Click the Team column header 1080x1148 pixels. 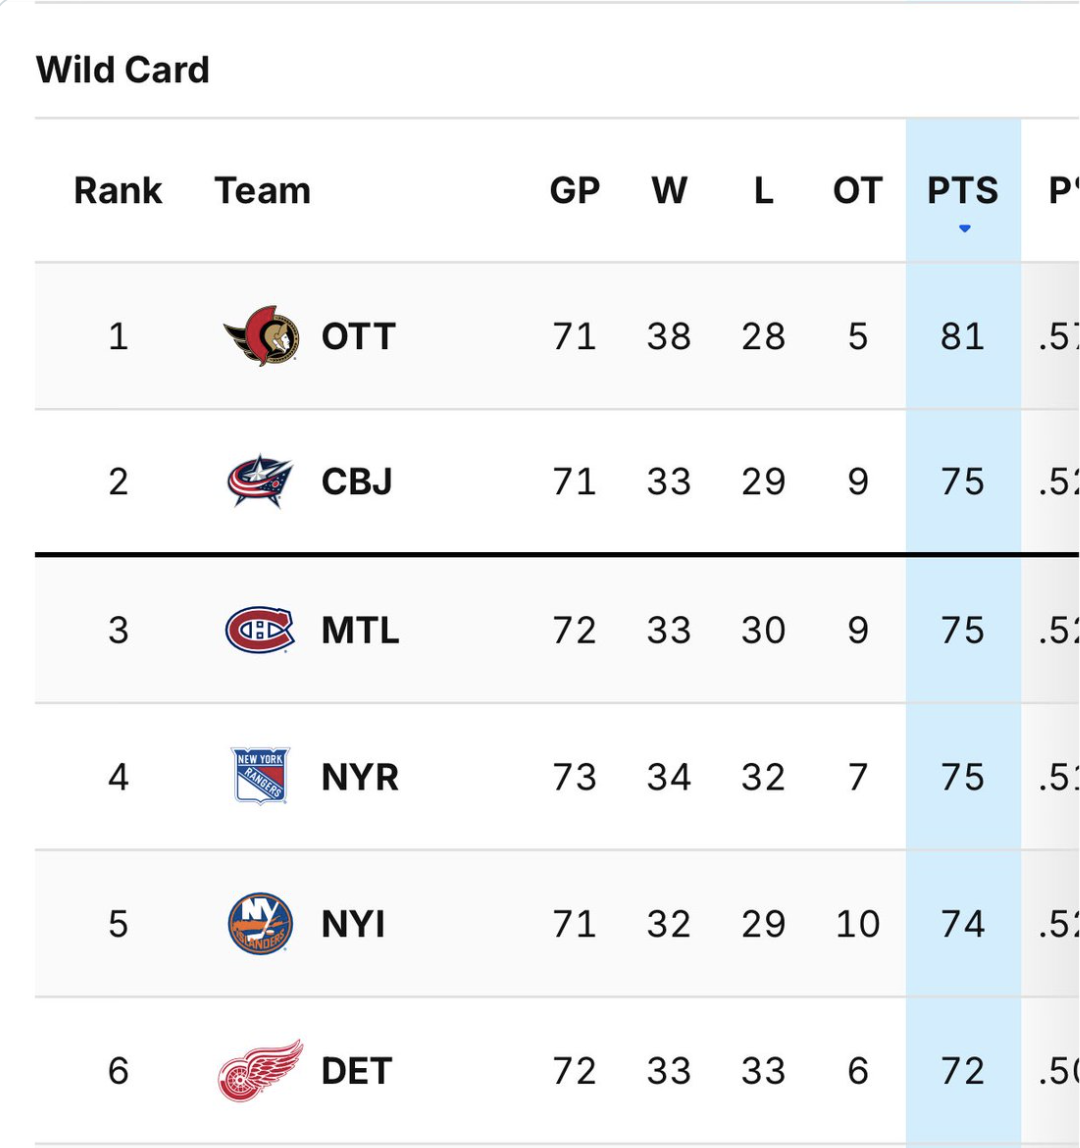coord(265,190)
